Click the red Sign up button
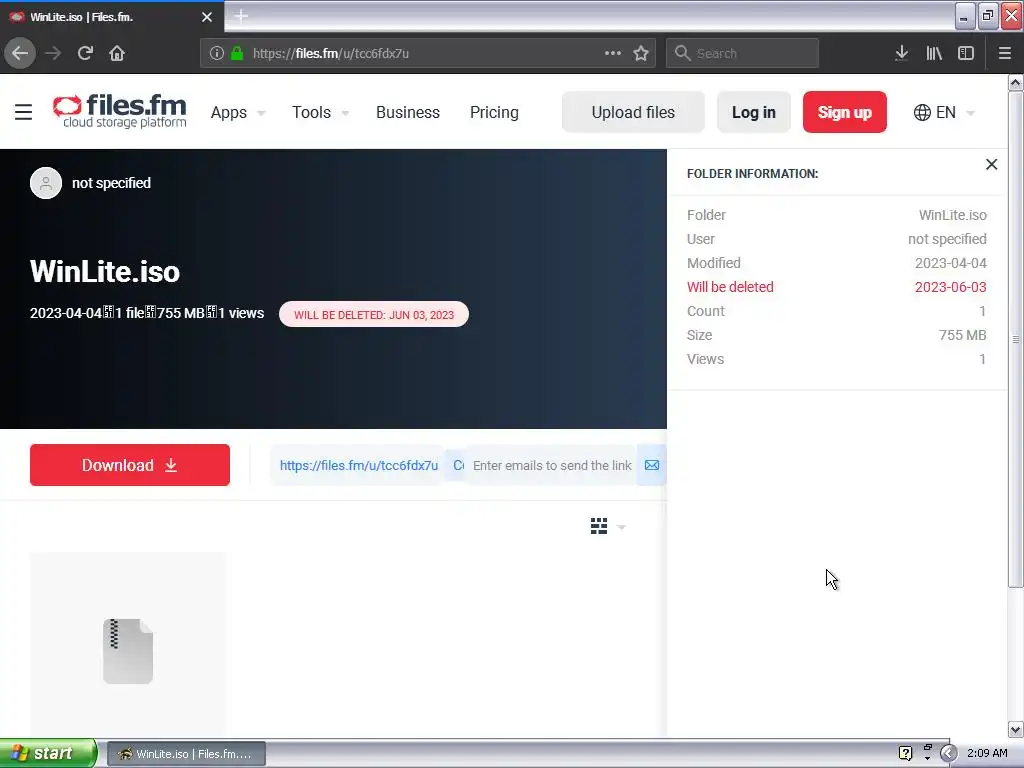The image size is (1024, 768). click(844, 112)
